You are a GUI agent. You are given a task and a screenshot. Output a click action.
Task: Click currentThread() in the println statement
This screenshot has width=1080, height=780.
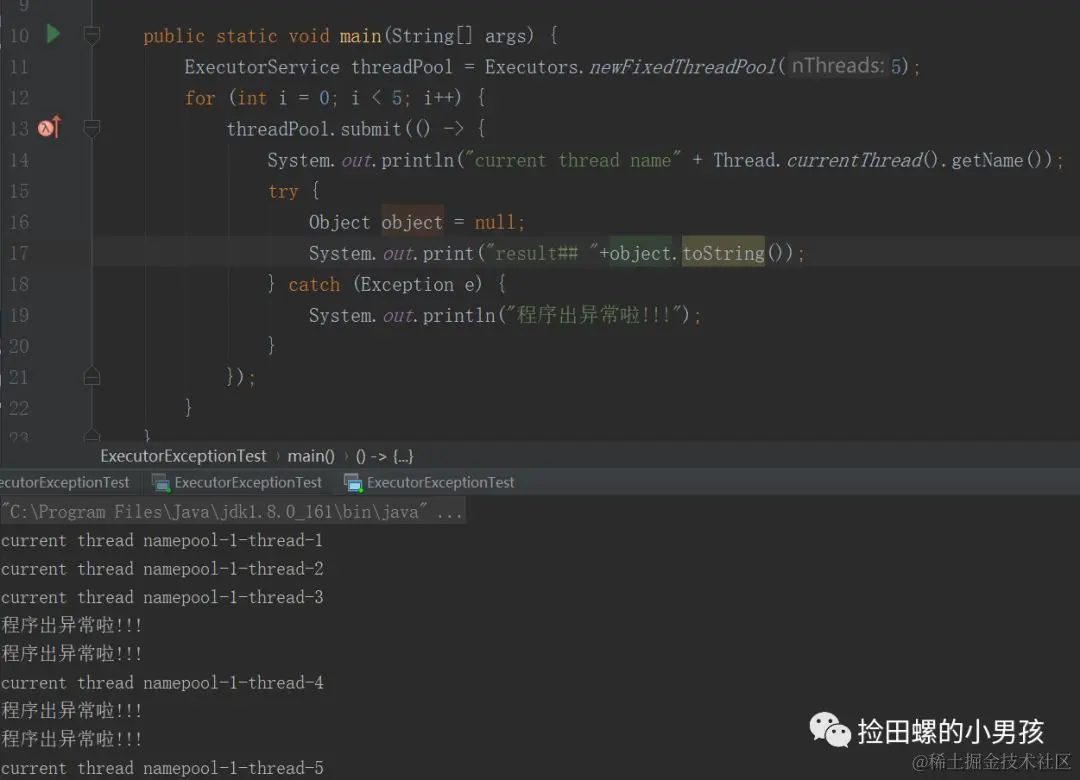click(862, 160)
